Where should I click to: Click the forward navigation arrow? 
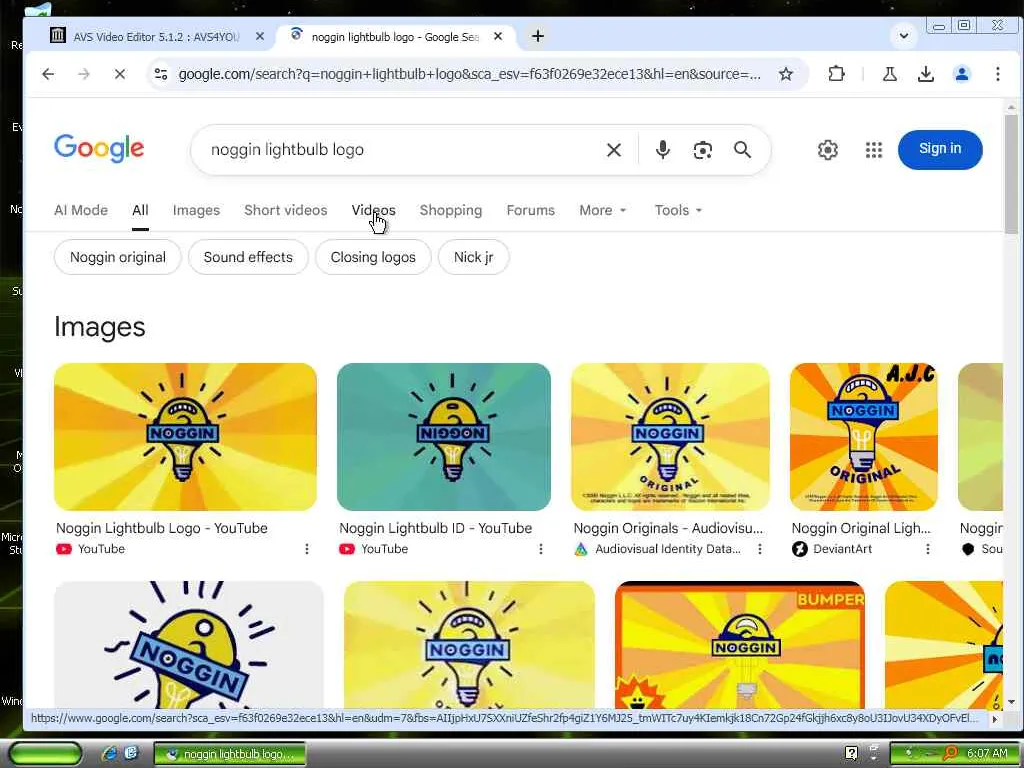pos(84,74)
